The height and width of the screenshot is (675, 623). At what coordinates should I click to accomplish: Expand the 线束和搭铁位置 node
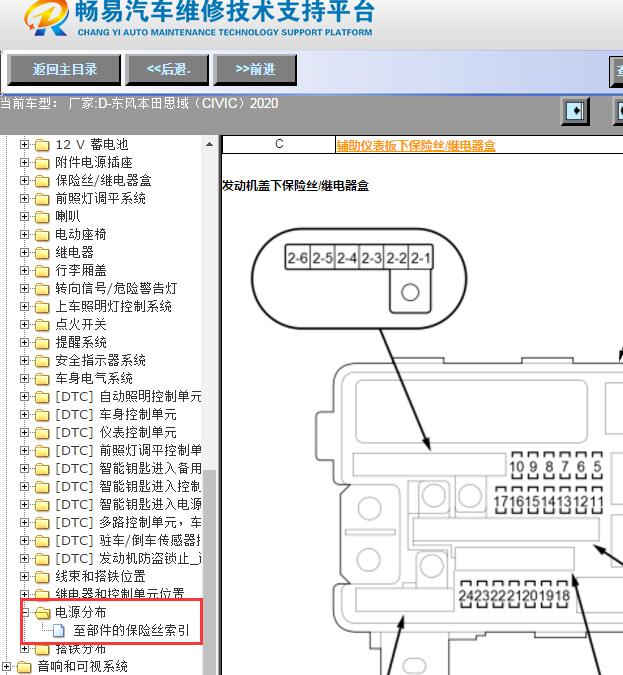pyautogui.click(x=25, y=576)
